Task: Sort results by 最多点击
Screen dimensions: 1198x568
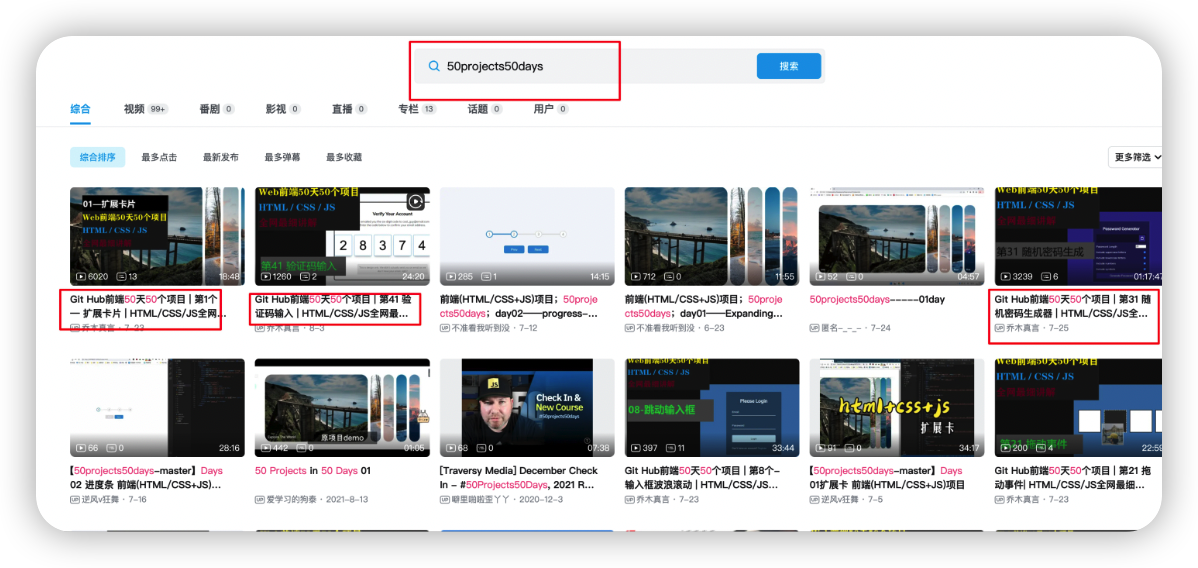Action: pyautogui.click(x=159, y=157)
